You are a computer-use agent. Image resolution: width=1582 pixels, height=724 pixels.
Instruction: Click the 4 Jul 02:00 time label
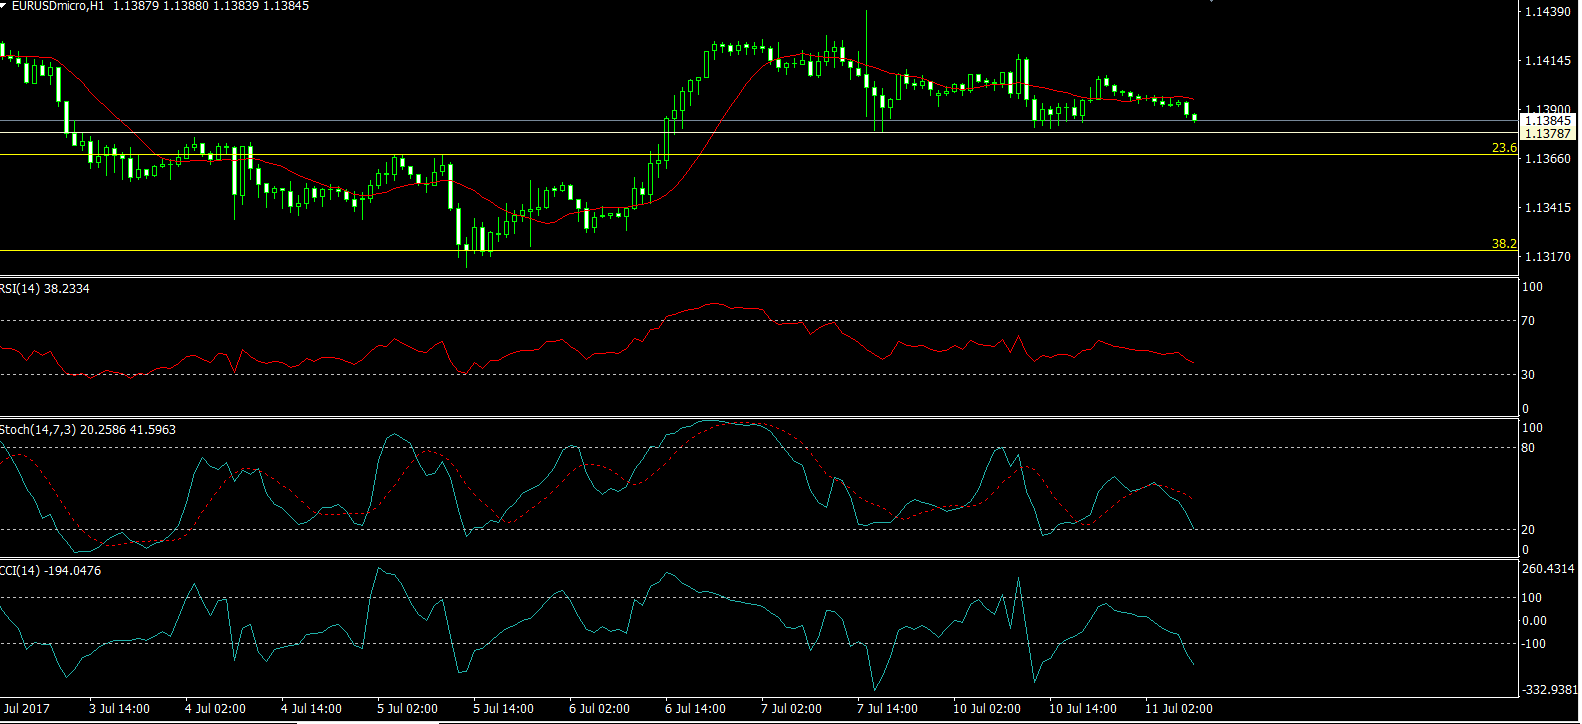pos(216,708)
